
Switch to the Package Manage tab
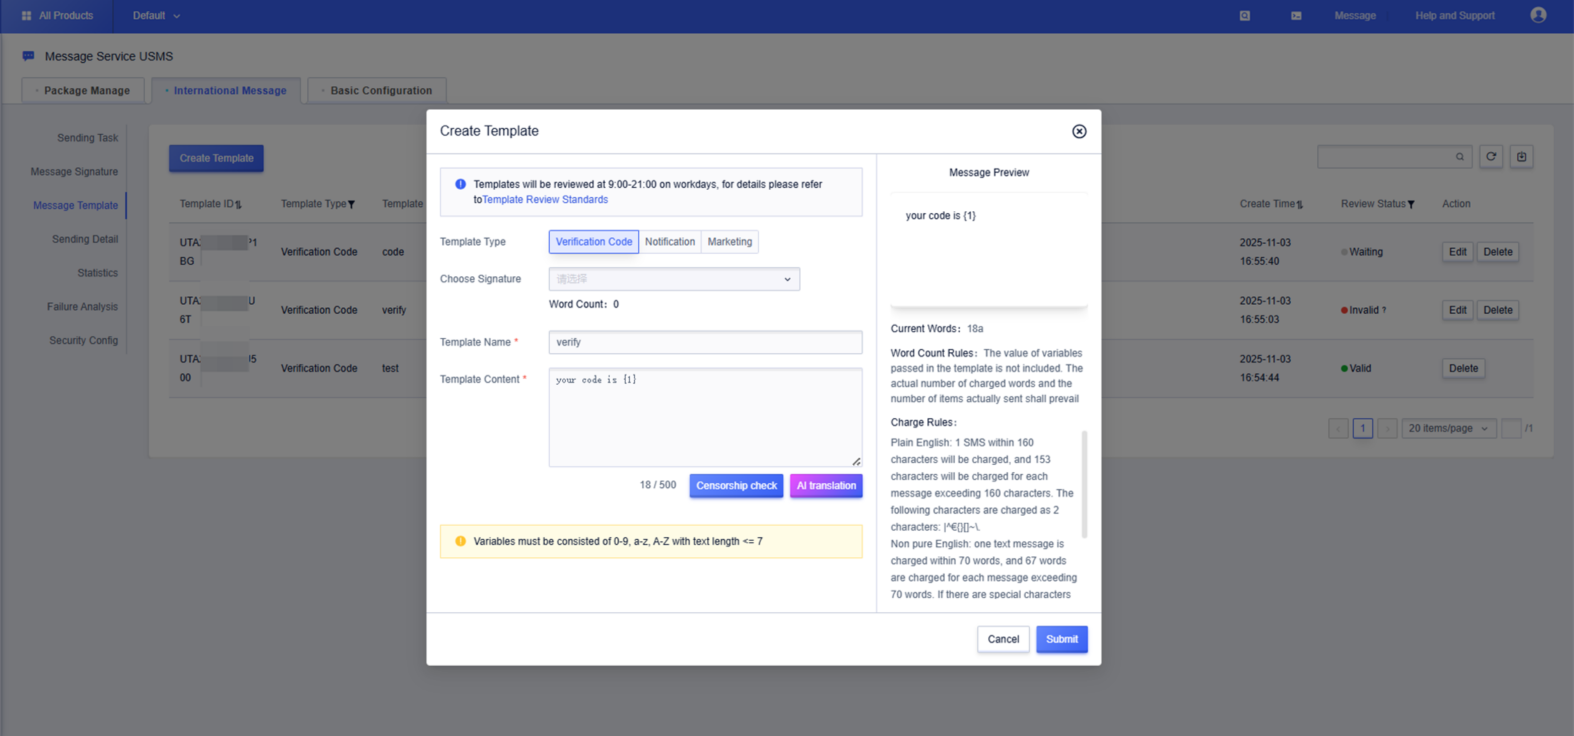tap(86, 90)
